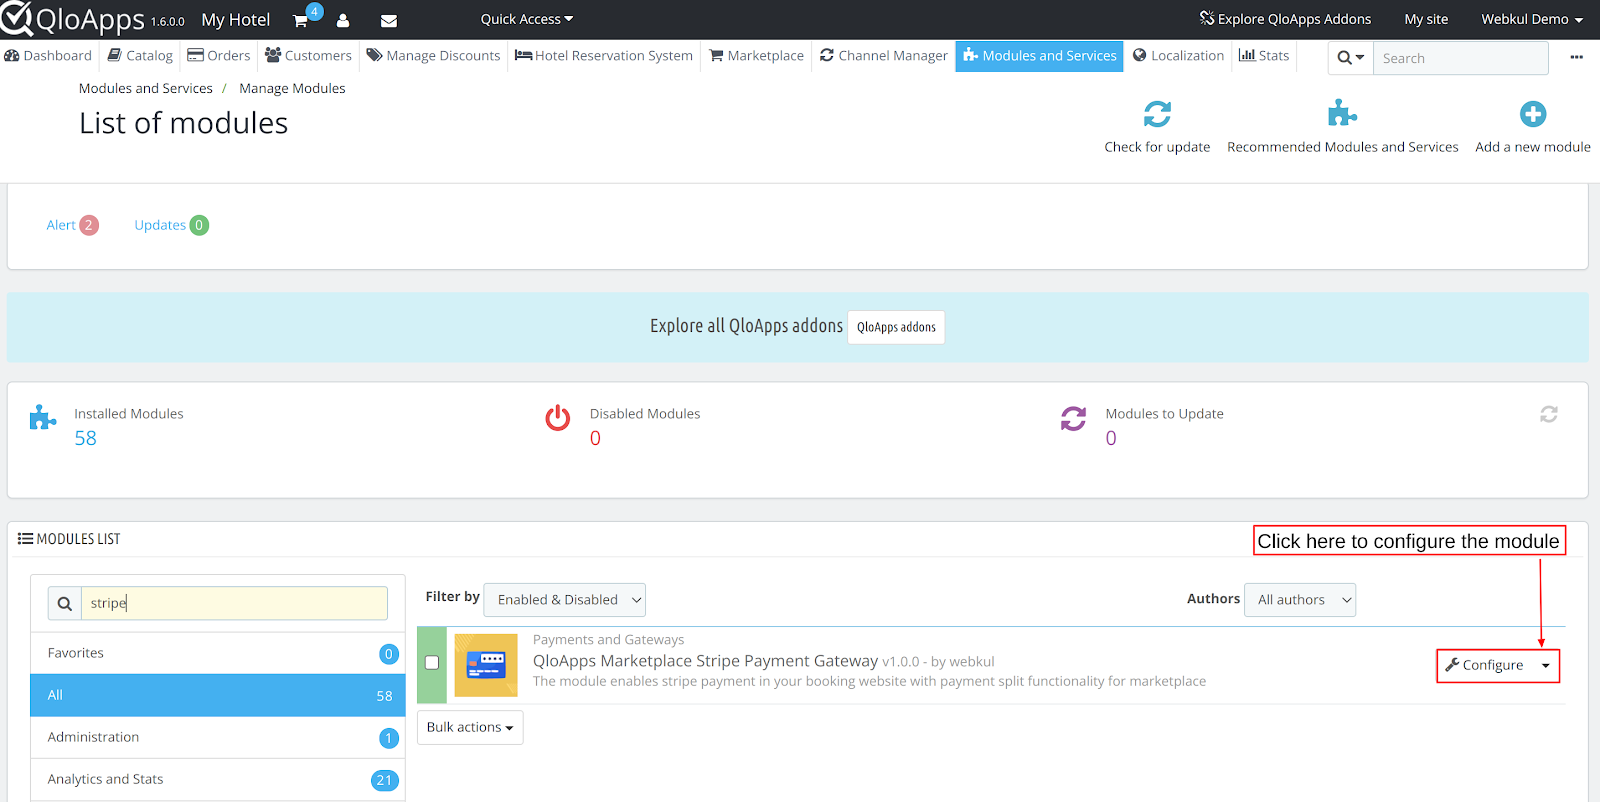Go to My site
Screen dimensions: 1600x802
[1426, 19]
